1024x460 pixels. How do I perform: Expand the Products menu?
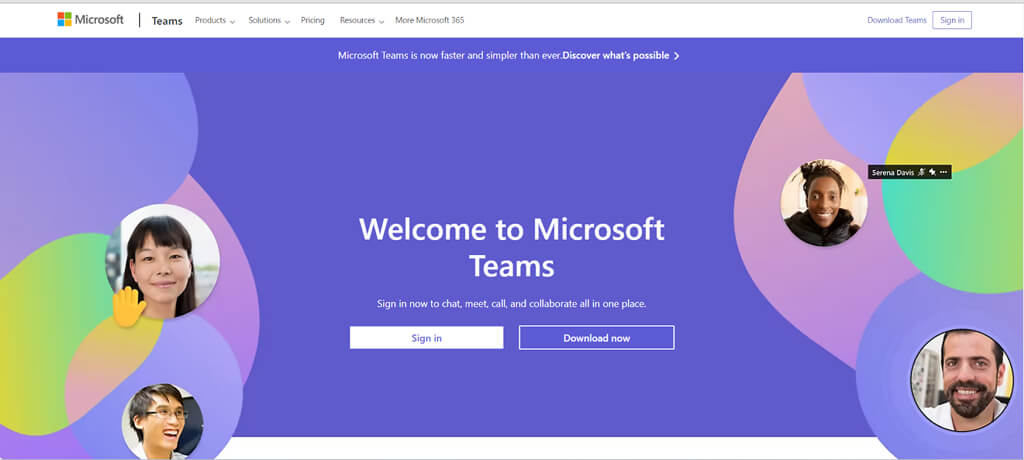(215, 20)
